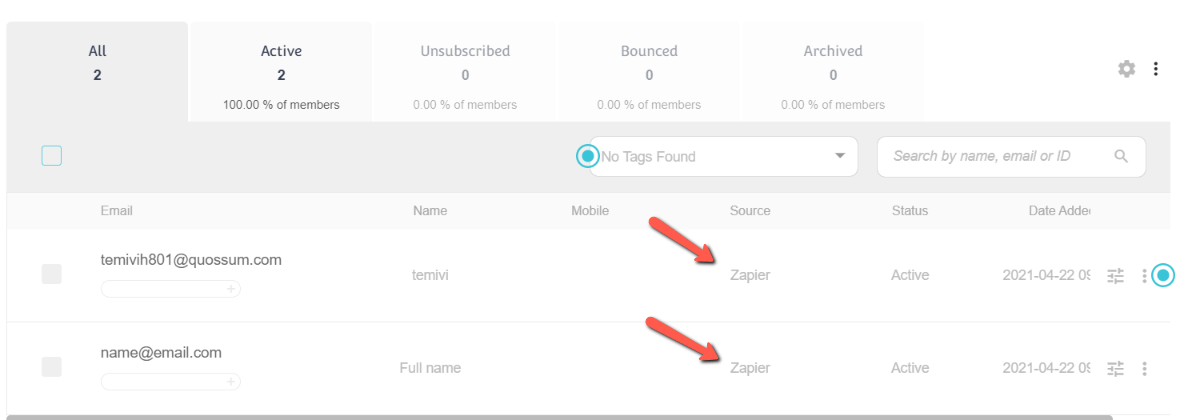Switch to the Unsubscribed tab

(x=465, y=72)
